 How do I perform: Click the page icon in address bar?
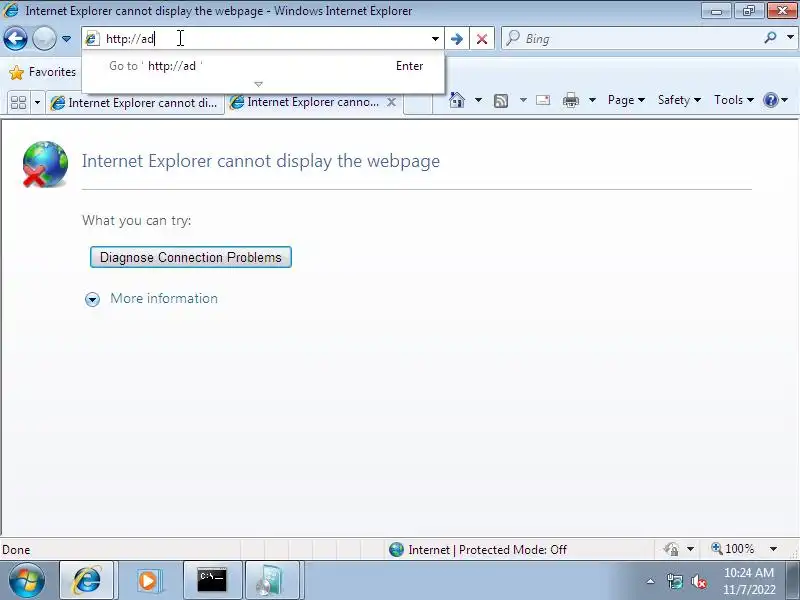92,39
